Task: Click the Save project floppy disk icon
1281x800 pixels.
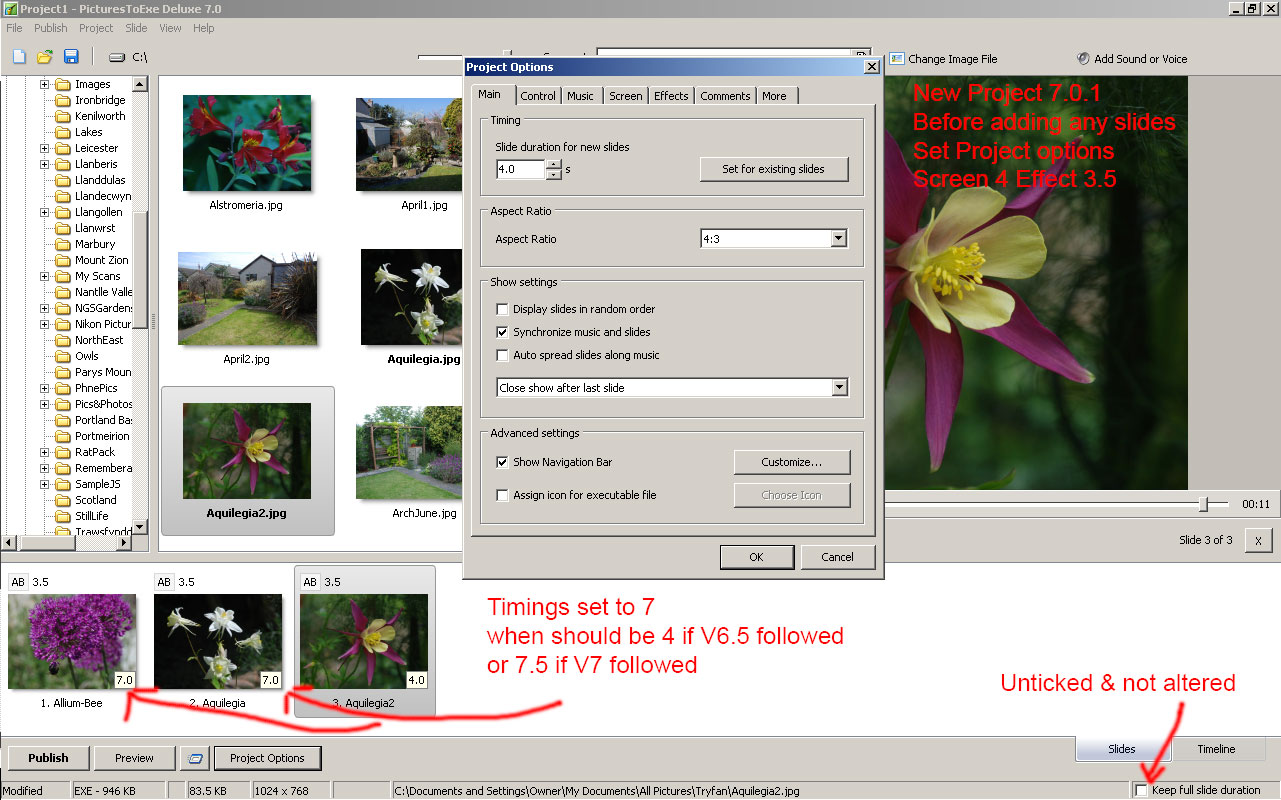Action: click(x=71, y=57)
